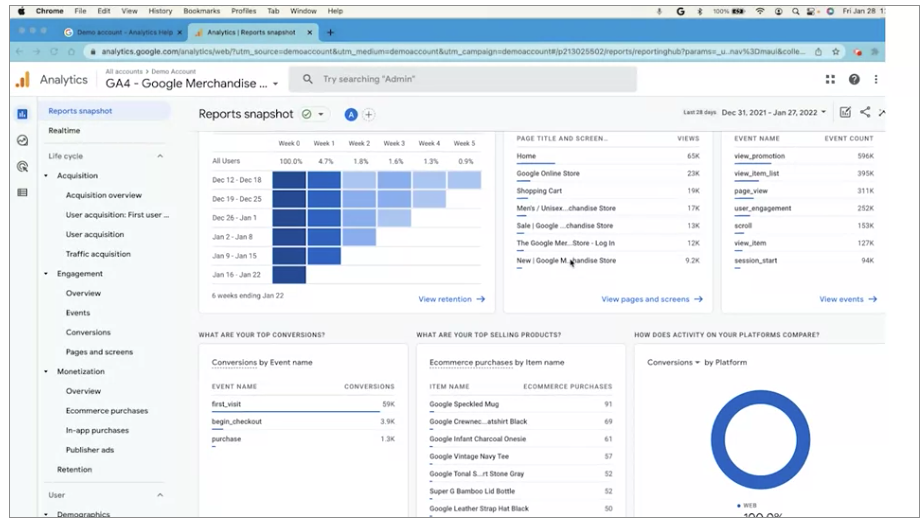Screen dimensions: 924x524
Task: Click the green report status check icon
Action: [x=306, y=114]
